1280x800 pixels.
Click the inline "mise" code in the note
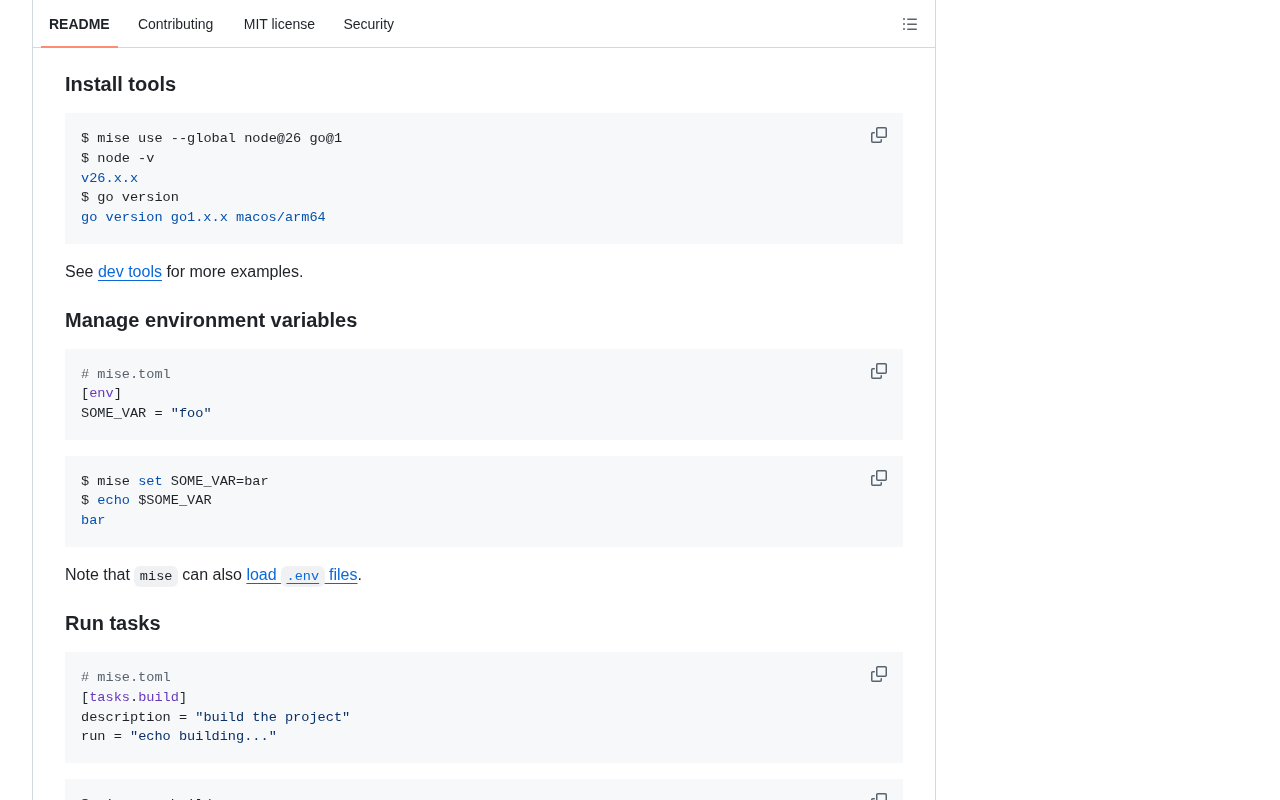156,576
